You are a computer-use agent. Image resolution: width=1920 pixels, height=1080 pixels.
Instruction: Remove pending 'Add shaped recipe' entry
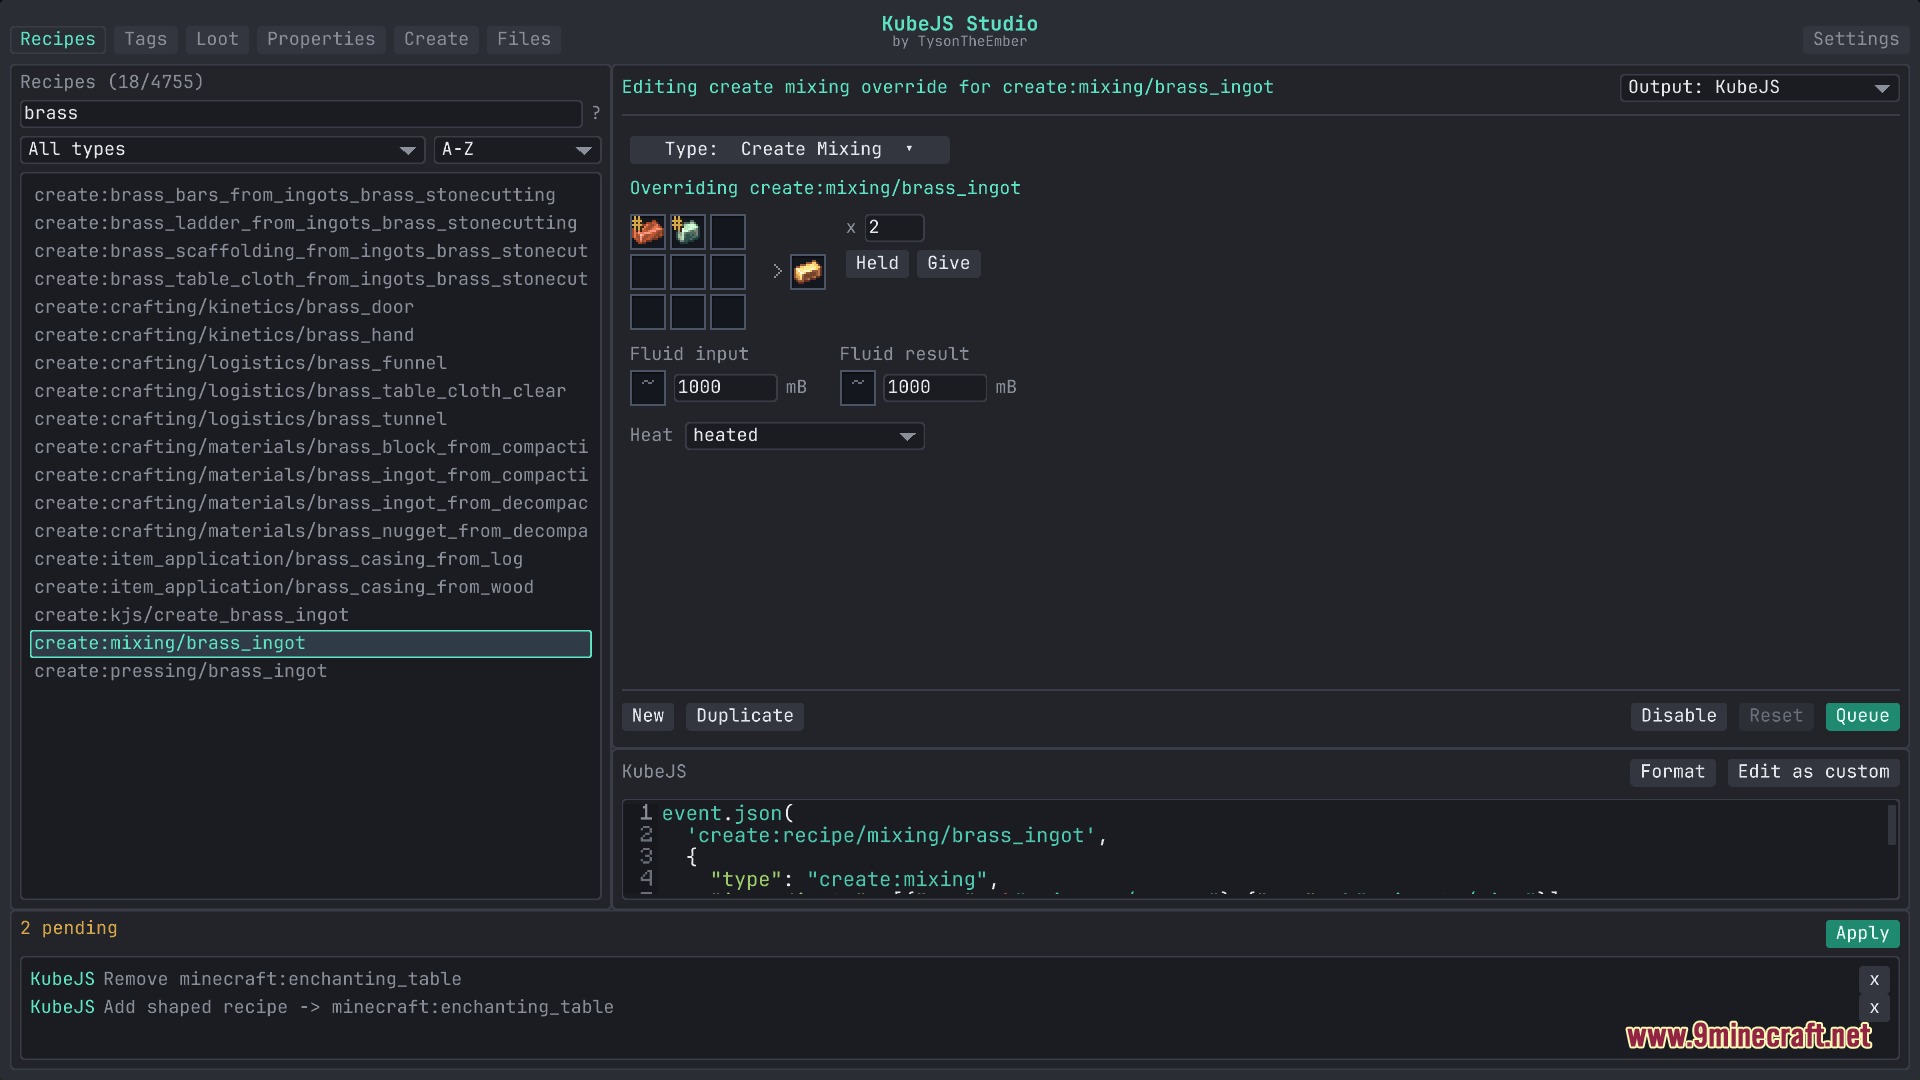(x=1875, y=1008)
